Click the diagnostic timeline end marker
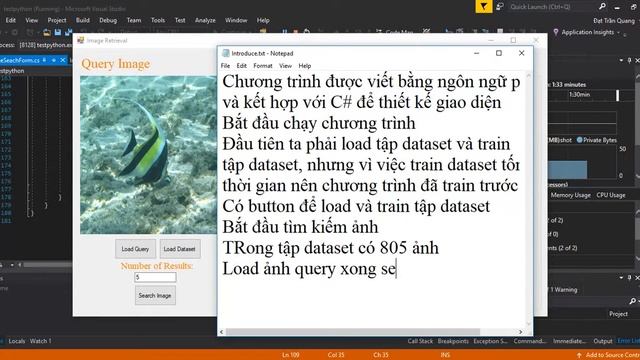Screen dimensions: 640x360 pyautogui.click(x=618, y=95)
